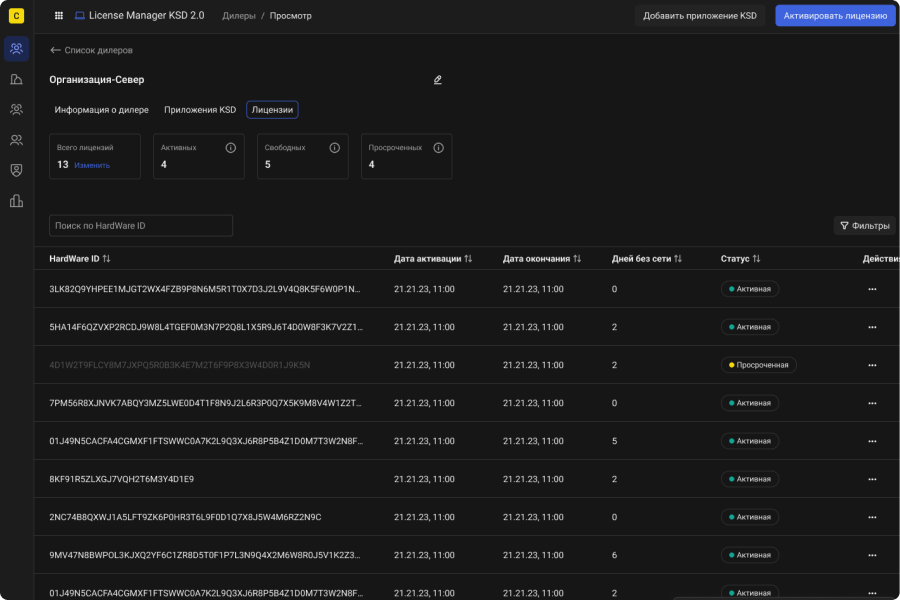Click the Действия column header
The width and height of the screenshot is (900, 600).
881,259
